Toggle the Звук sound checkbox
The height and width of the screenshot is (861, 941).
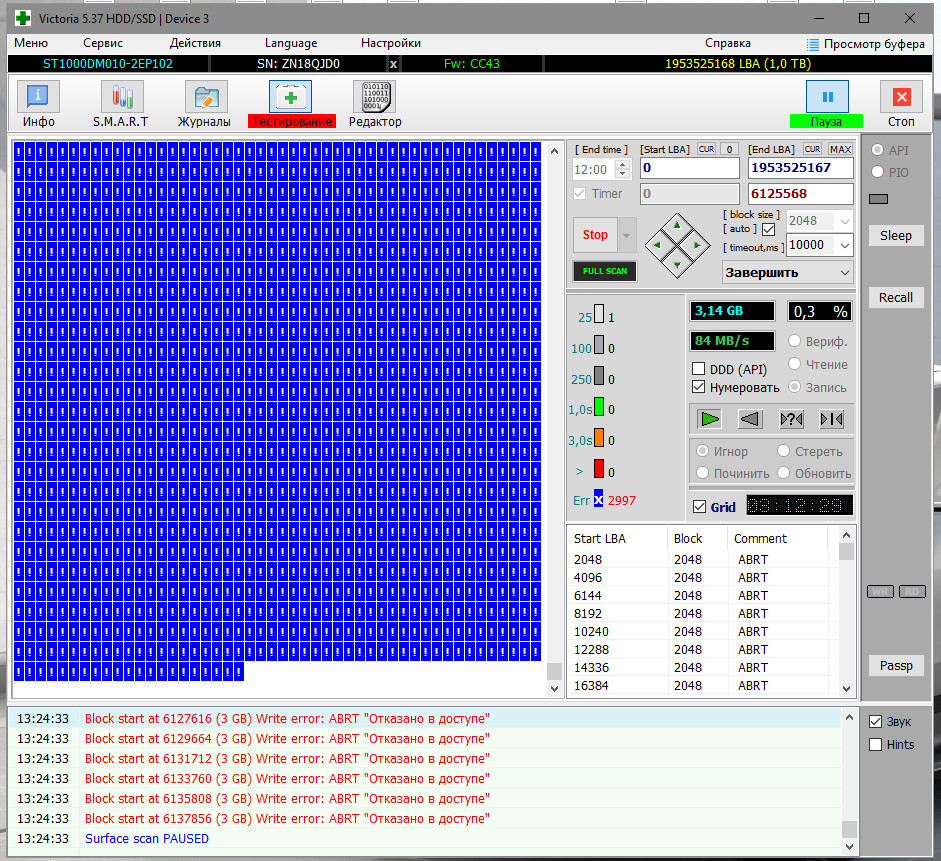[x=876, y=722]
